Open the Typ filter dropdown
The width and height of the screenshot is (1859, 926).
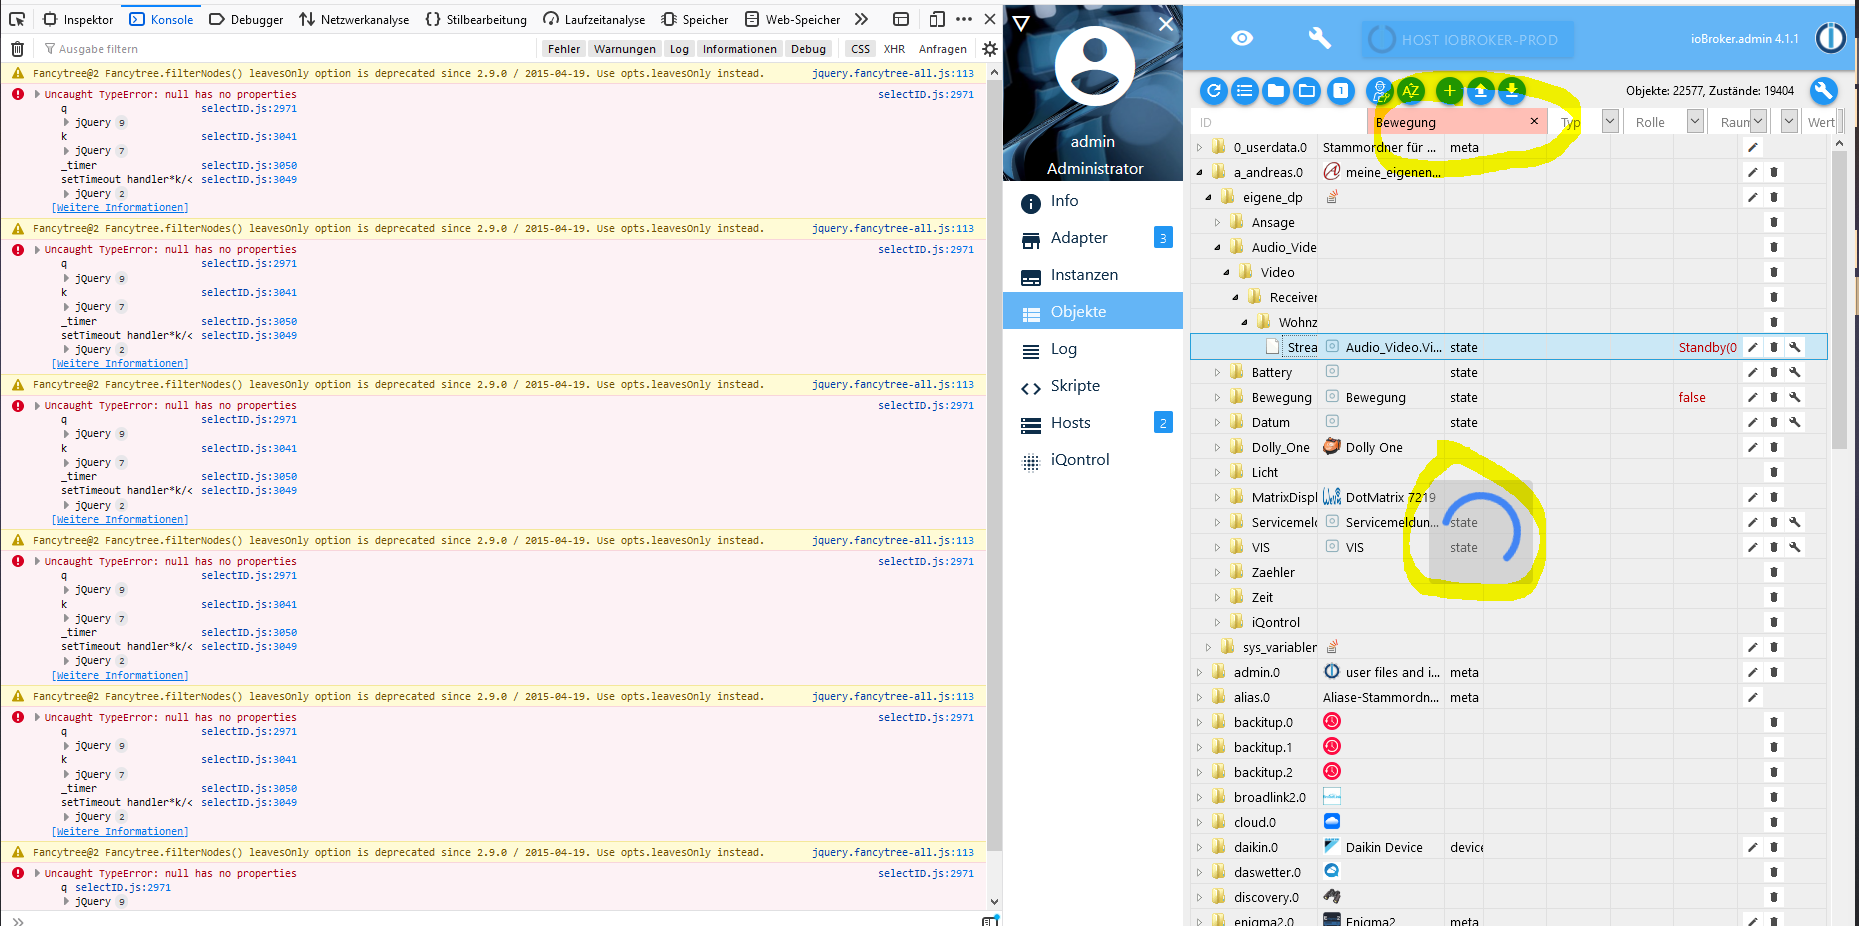coord(1609,121)
